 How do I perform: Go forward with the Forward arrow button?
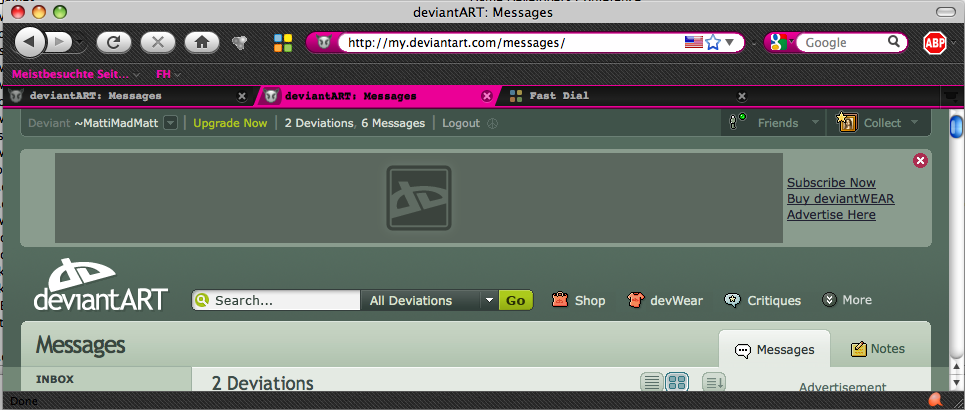click(60, 42)
